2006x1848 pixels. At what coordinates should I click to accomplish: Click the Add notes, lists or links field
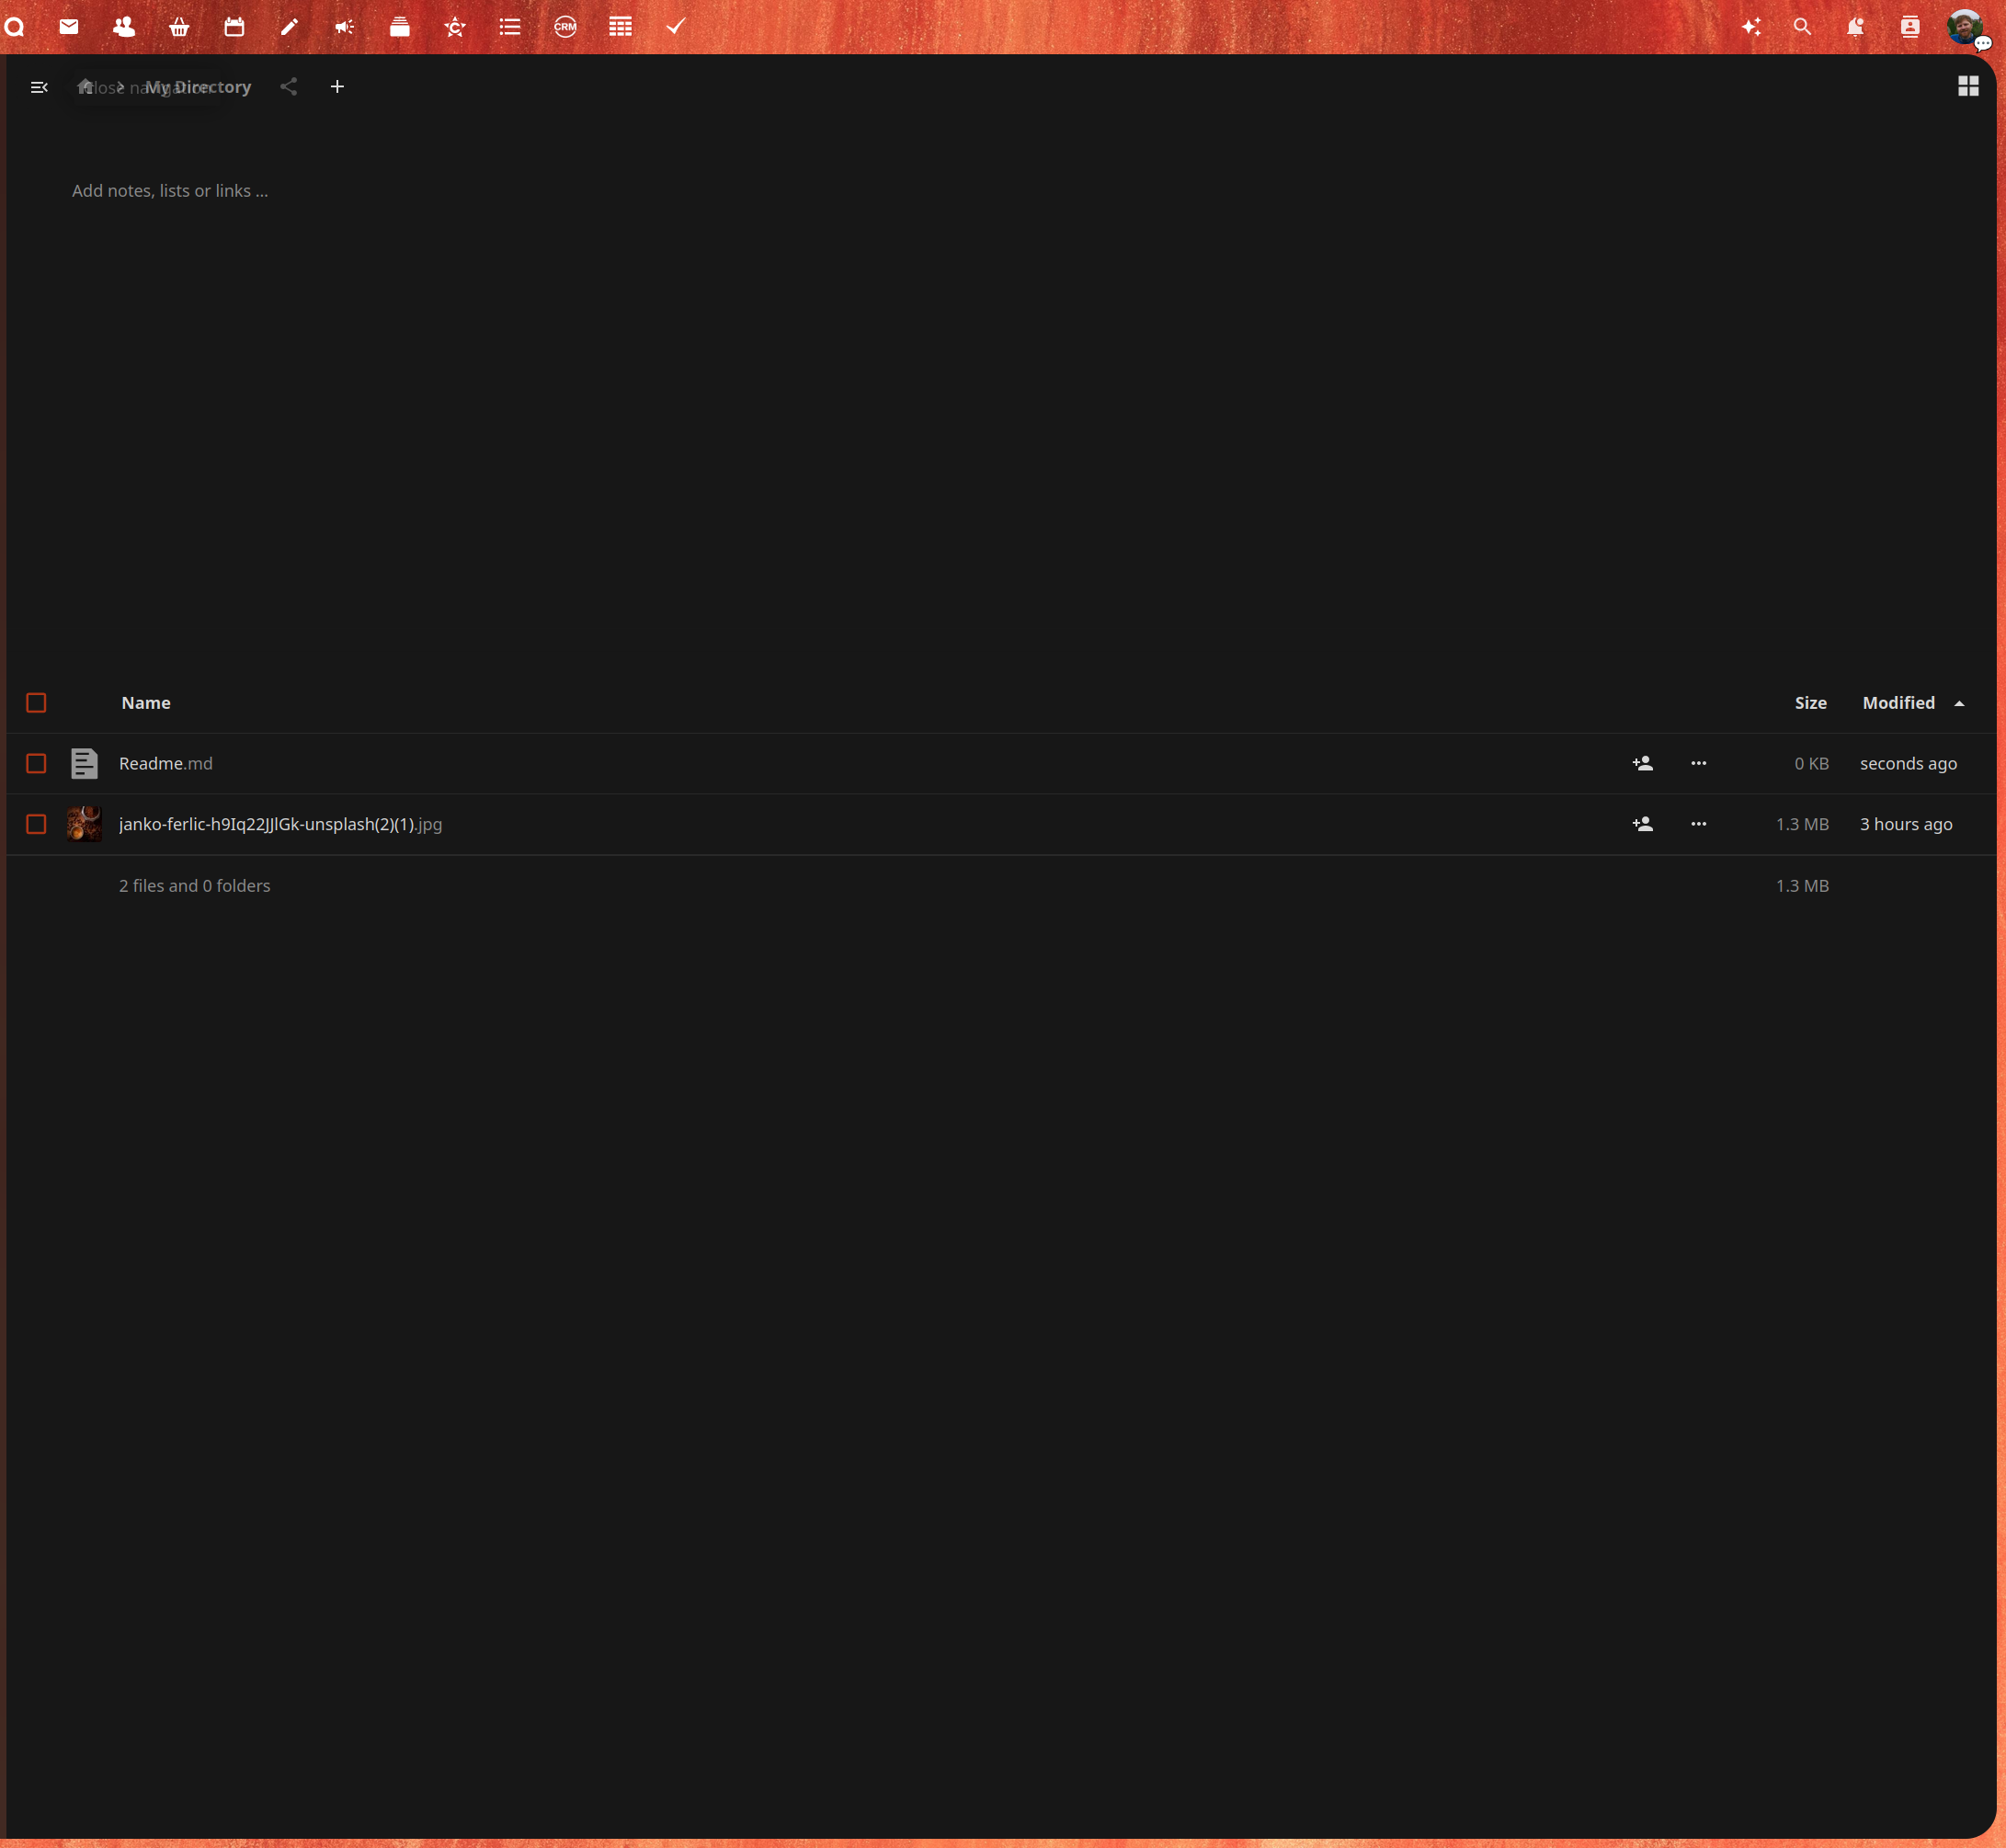[170, 190]
